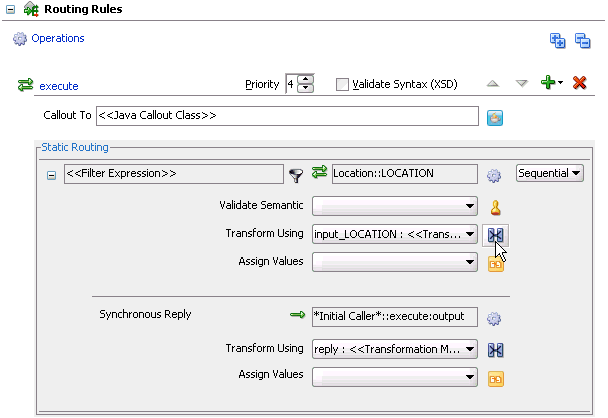Select Schematron file via Validate Semantic icon

tap(495, 207)
